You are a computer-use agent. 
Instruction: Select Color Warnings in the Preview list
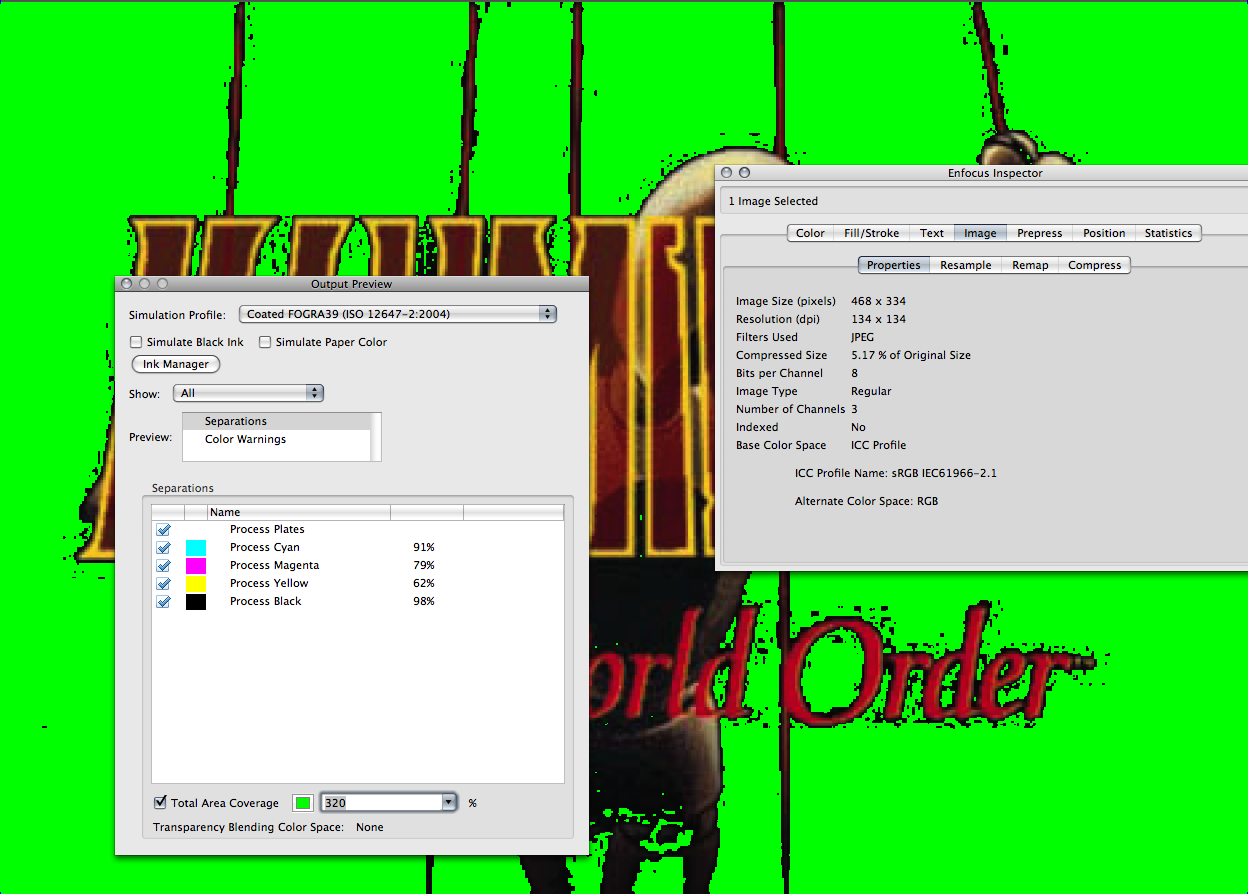point(276,439)
